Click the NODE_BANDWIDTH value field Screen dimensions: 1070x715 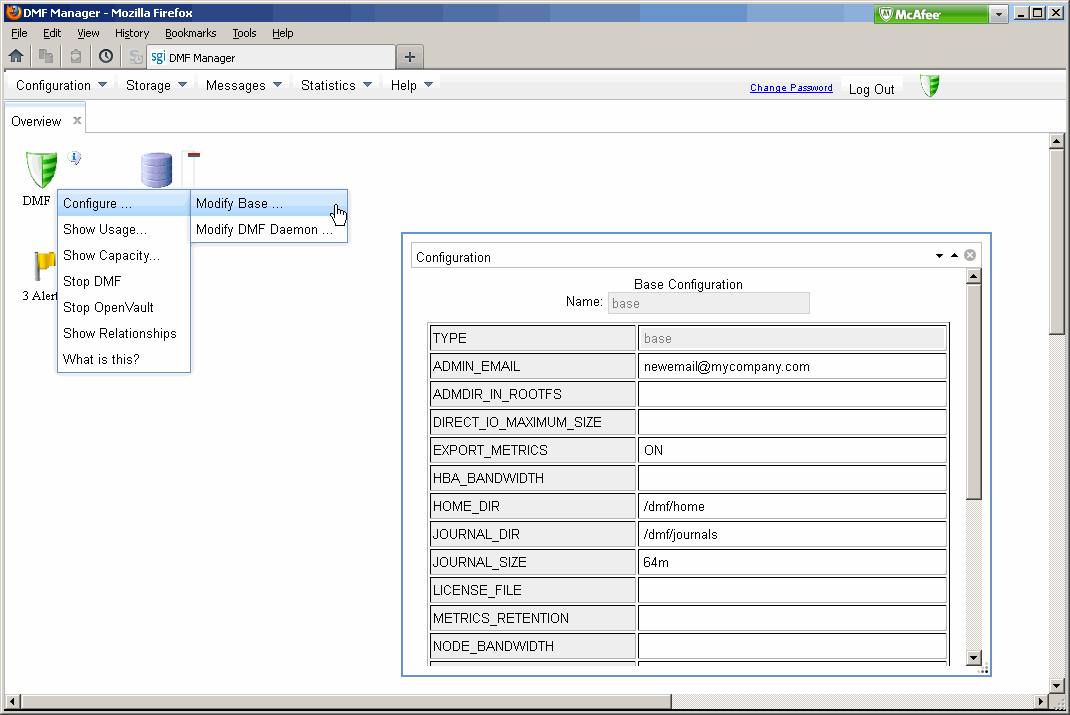point(792,646)
